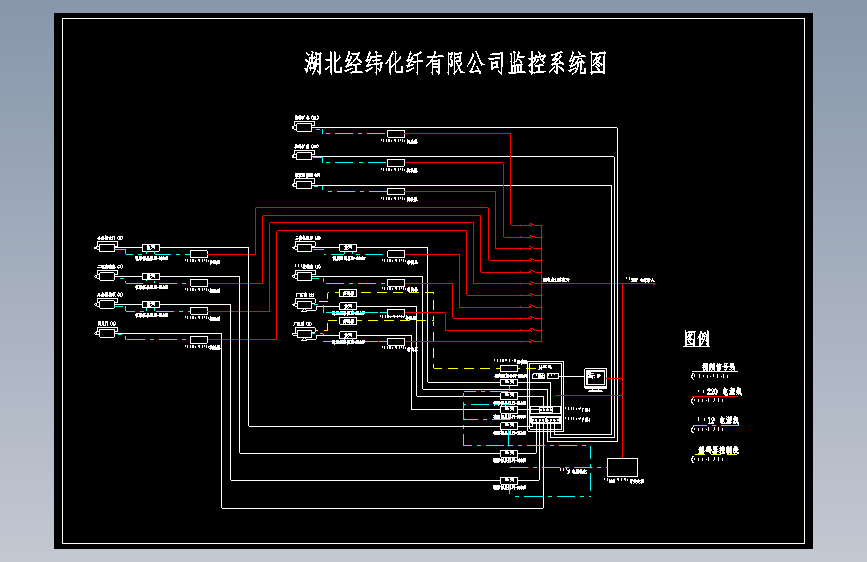867x562 pixels.
Task: Click the computer monitor symbol
Action: click(596, 379)
